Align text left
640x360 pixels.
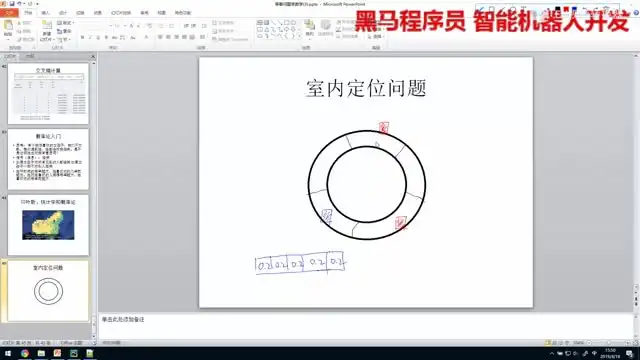(160, 37)
